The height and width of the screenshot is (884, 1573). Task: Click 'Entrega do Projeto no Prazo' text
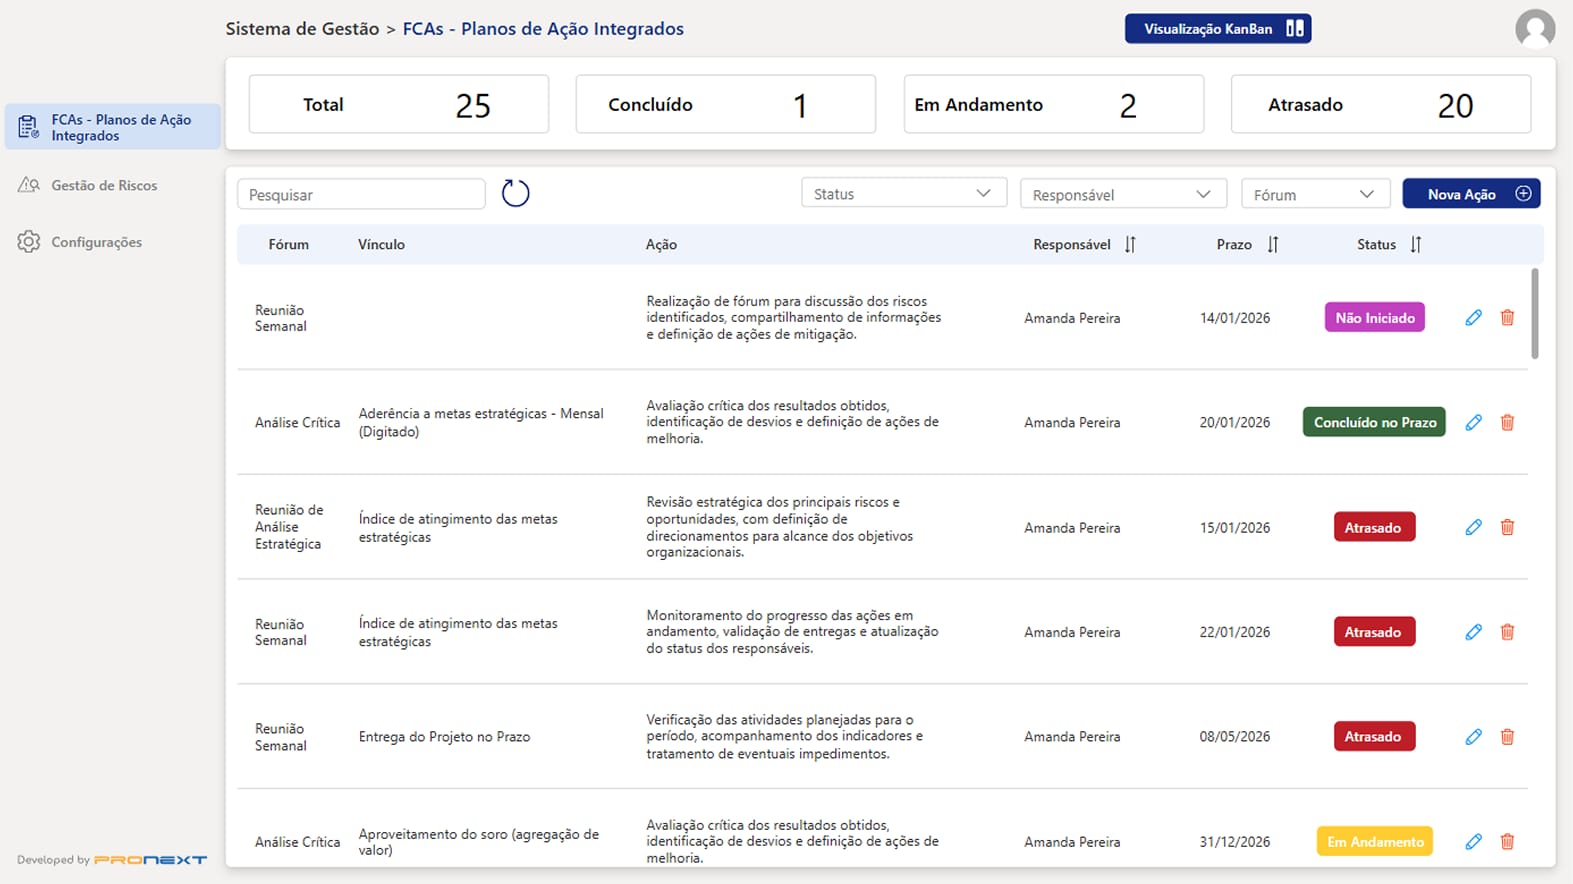[444, 737]
